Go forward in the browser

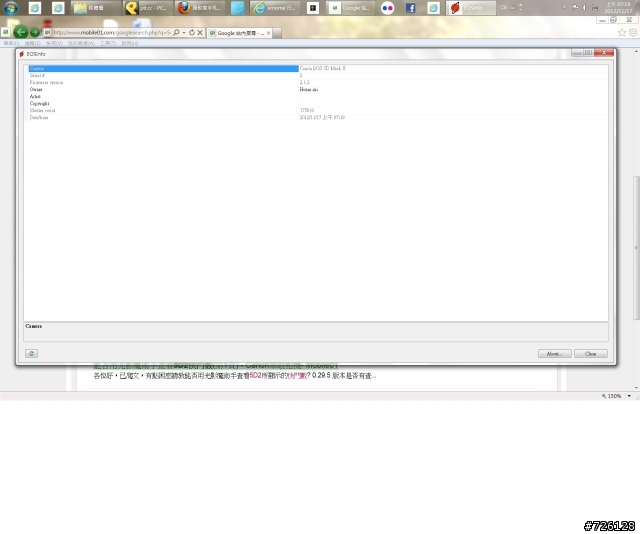35,32
